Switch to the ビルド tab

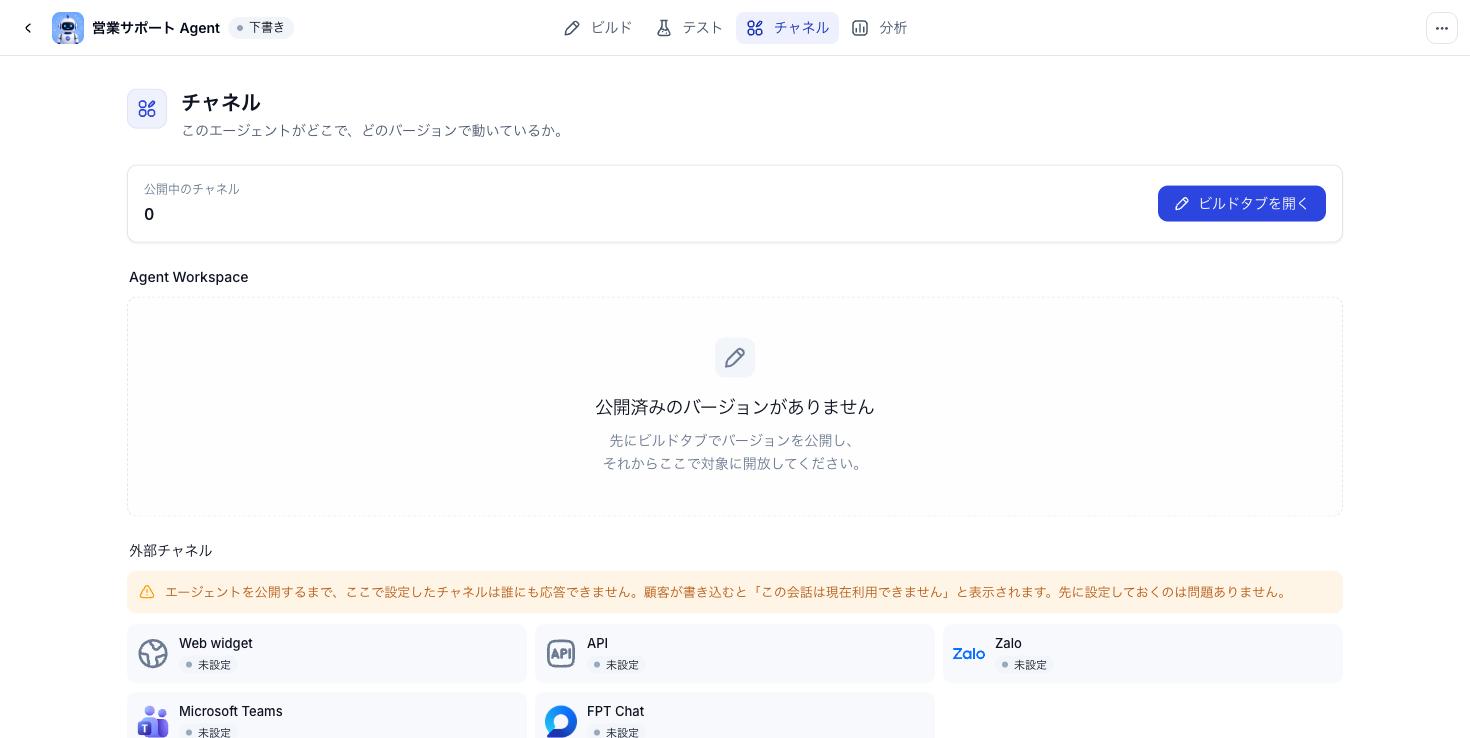coord(598,28)
